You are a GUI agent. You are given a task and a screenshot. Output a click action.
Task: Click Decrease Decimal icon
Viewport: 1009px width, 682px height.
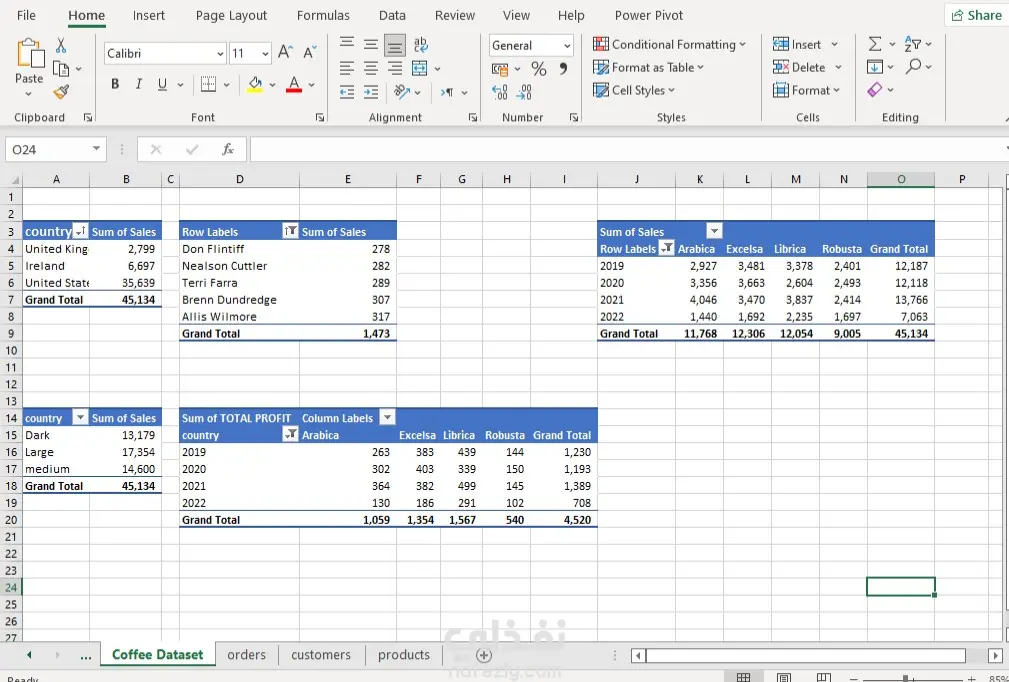pos(524,92)
